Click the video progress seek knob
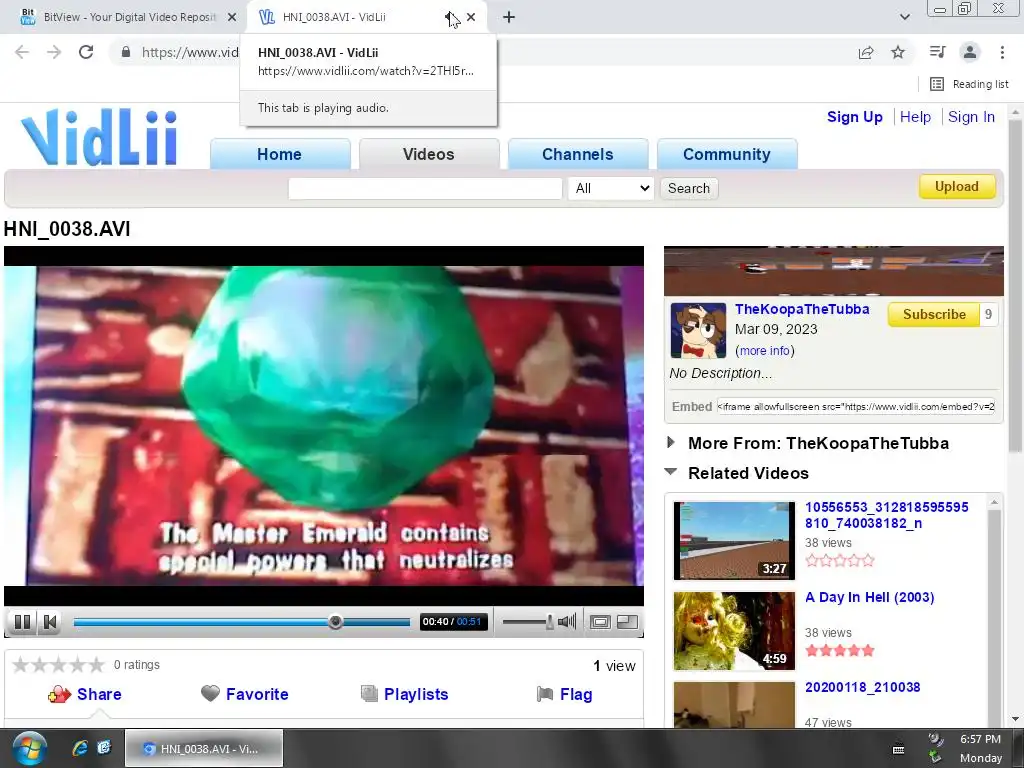 tap(335, 622)
